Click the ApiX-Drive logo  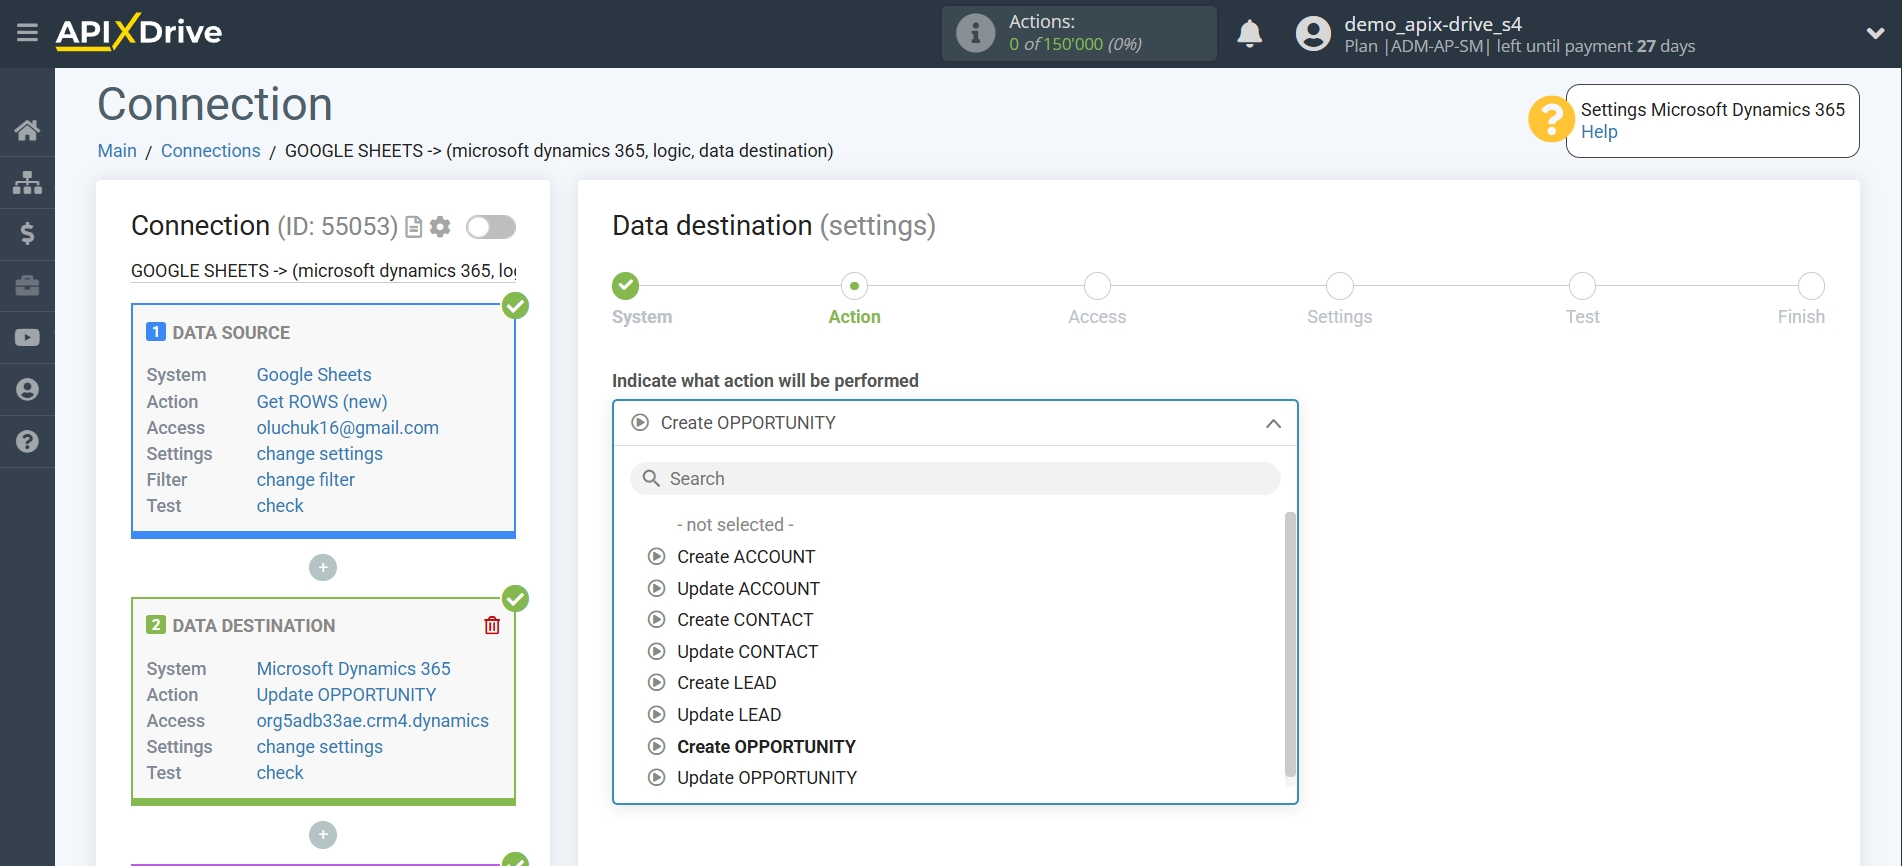(139, 32)
